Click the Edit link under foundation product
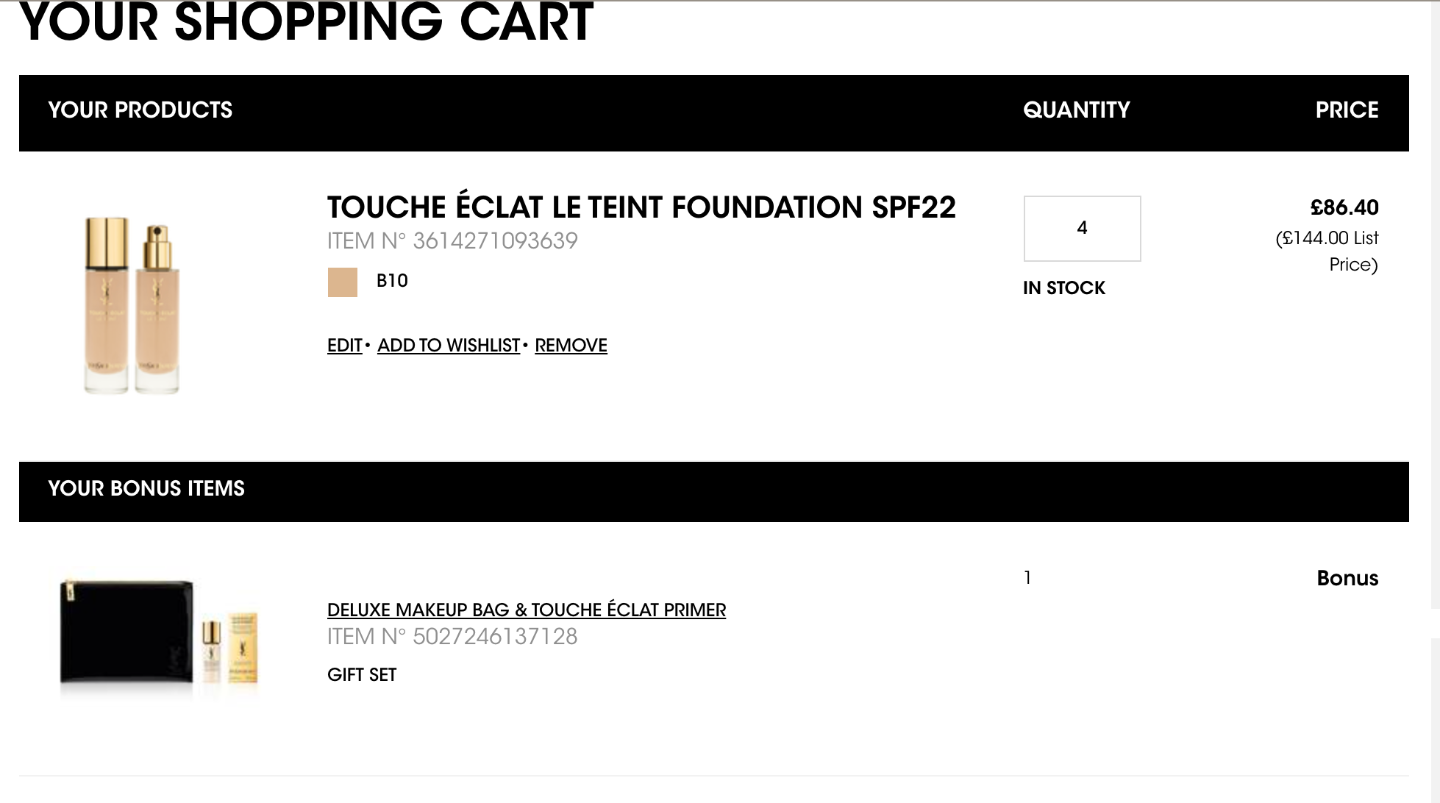The height and width of the screenshot is (803, 1440). [344, 345]
